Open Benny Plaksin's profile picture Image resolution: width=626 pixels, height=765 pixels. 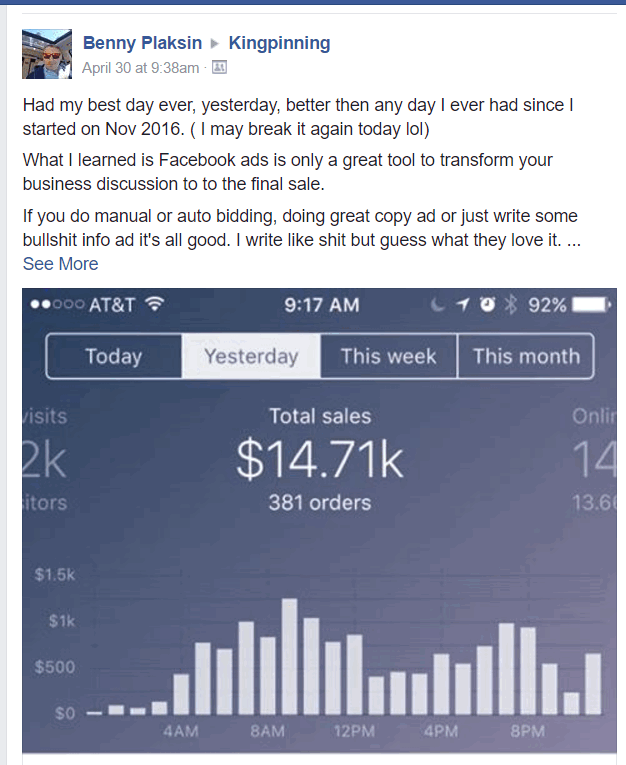pos(47,54)
